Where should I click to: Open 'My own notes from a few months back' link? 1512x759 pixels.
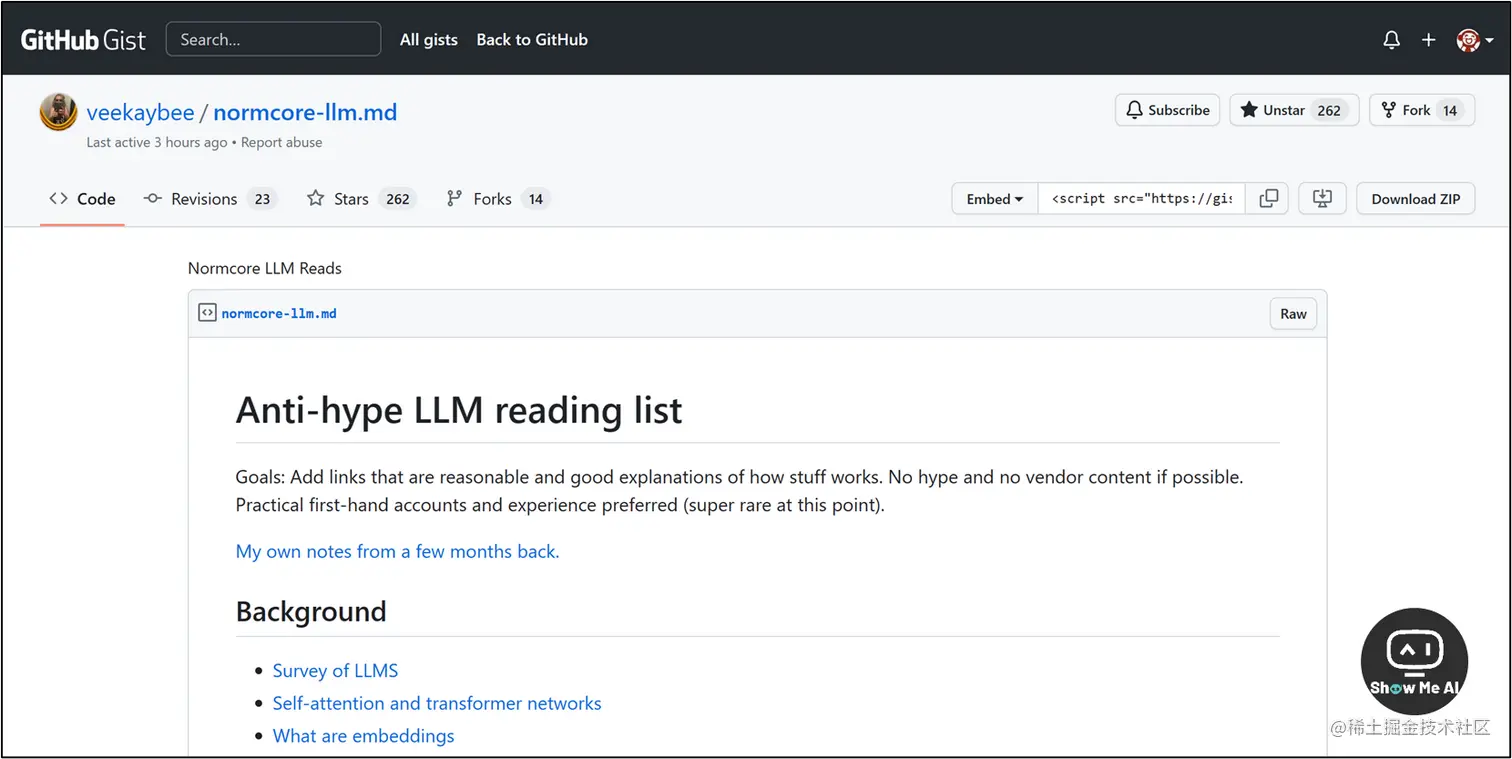pyautogui.click(x=398, y=551)
